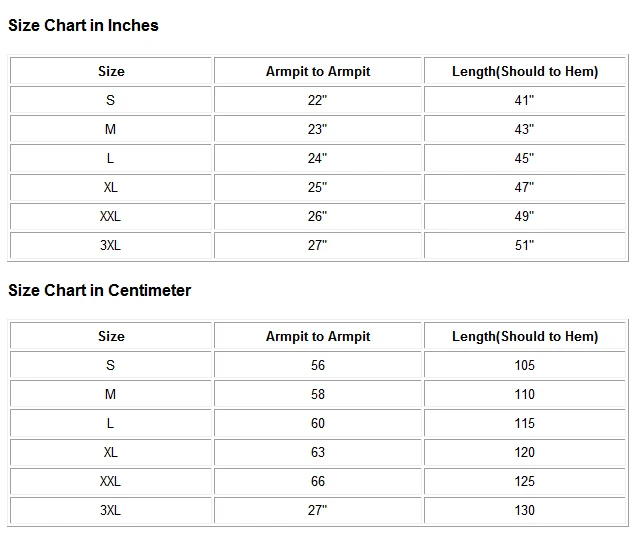The height and width of the screenshot is (543, 641).
Task: Click the 51" length cell for 3XL
Action: click(x=525, y=245)
